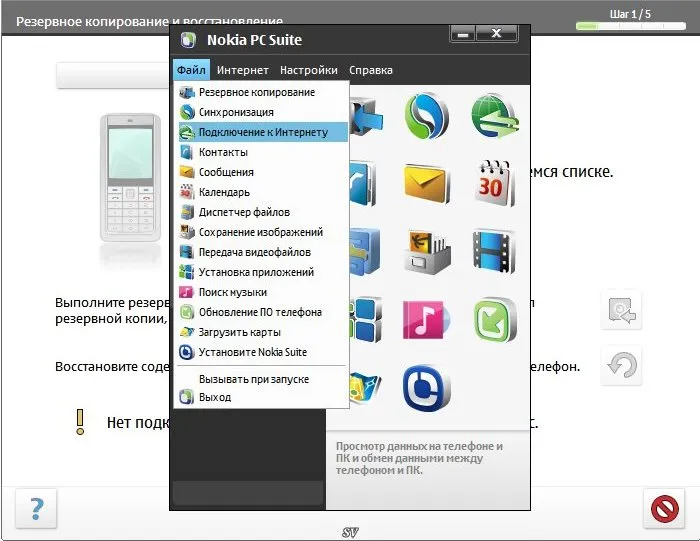Choose Синхронизация from the menu
Screen dimensions: 700x541
[x=263, y=112]
